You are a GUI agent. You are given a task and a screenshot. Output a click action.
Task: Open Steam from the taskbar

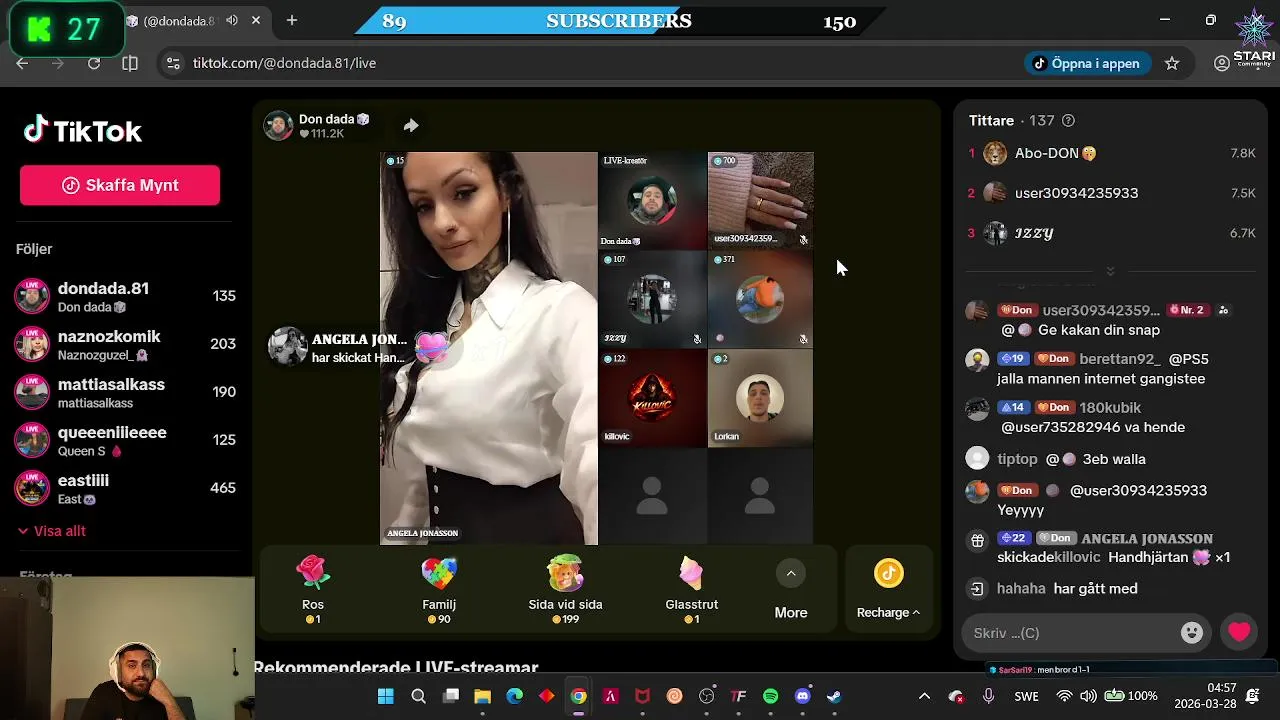[834, 696]
